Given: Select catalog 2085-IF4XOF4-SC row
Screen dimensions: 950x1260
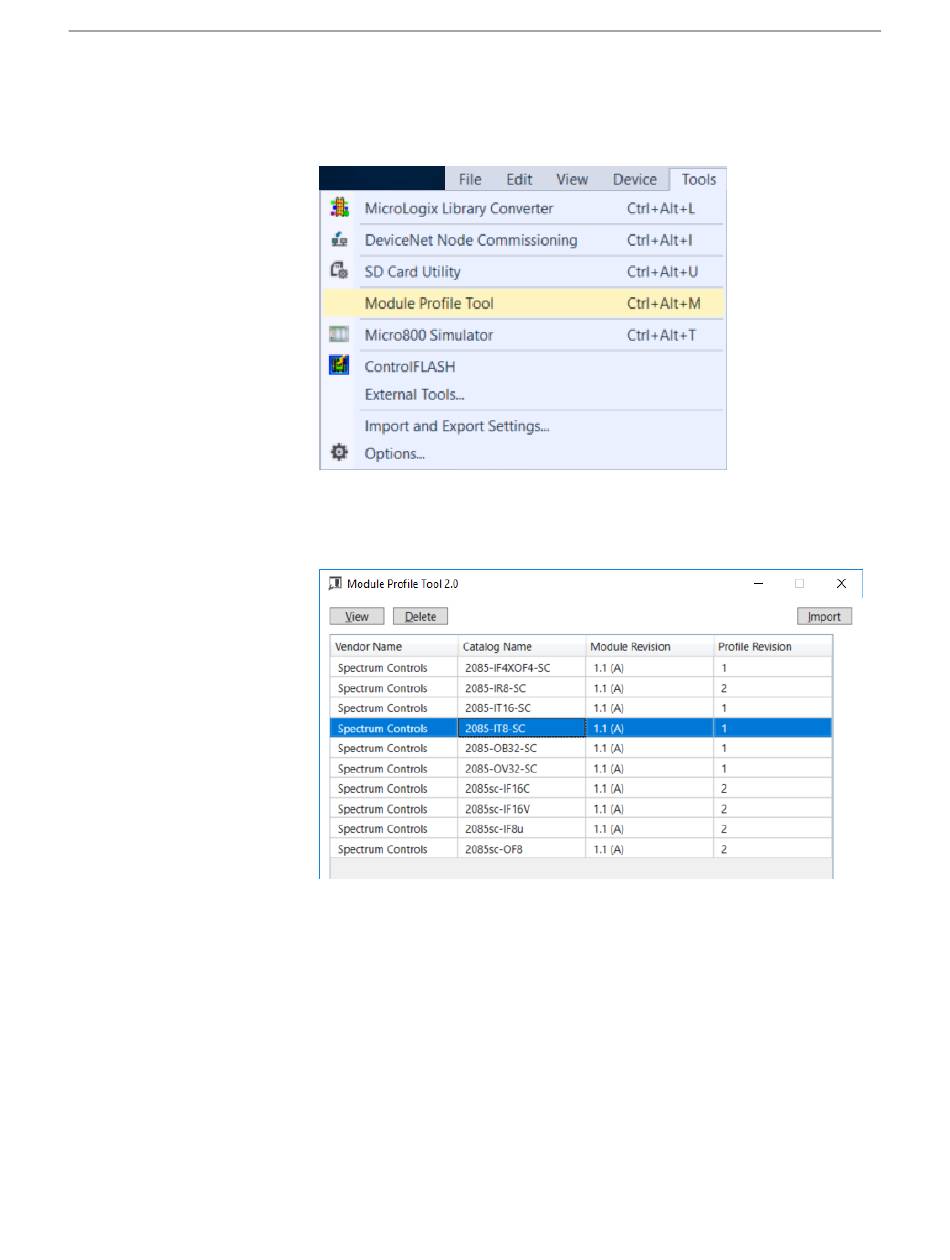Looking at the screenshot, I should point(581,668).
